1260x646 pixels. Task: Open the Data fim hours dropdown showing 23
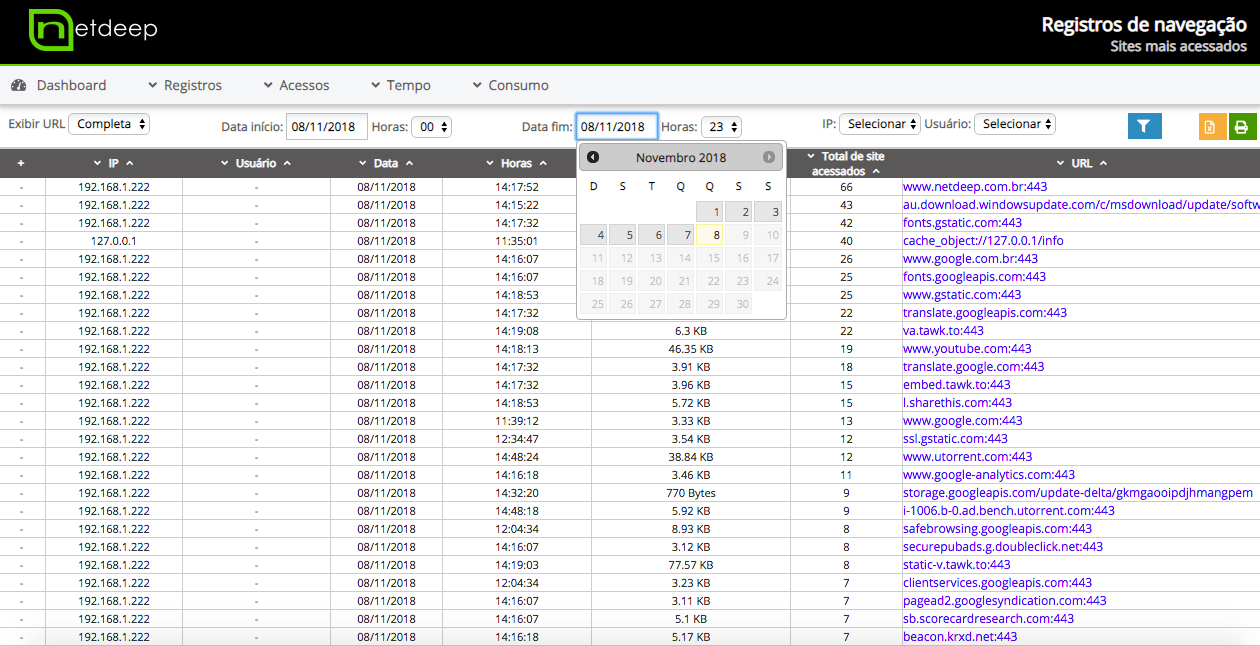(721, 127)
